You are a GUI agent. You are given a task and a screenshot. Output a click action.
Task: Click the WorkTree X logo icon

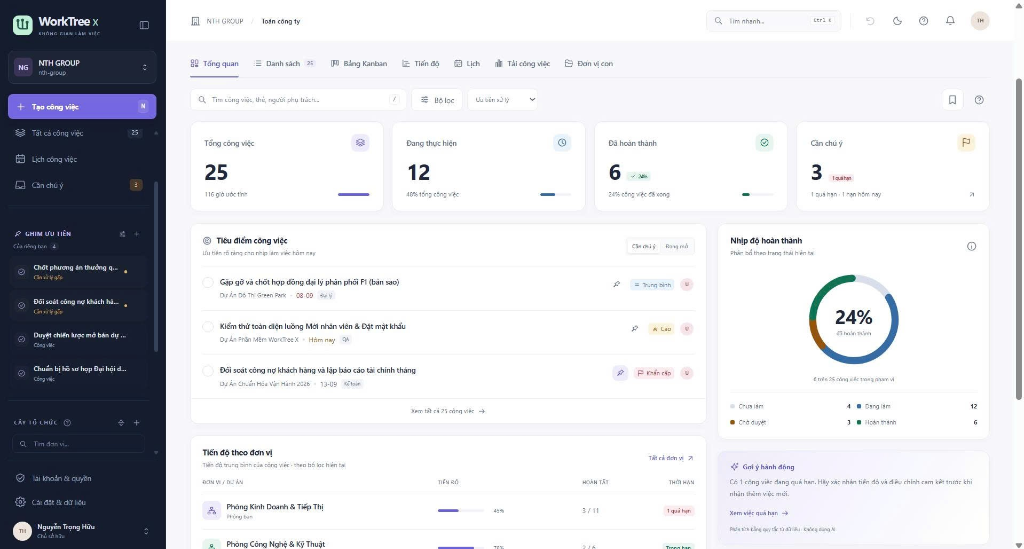coord(22,25)
